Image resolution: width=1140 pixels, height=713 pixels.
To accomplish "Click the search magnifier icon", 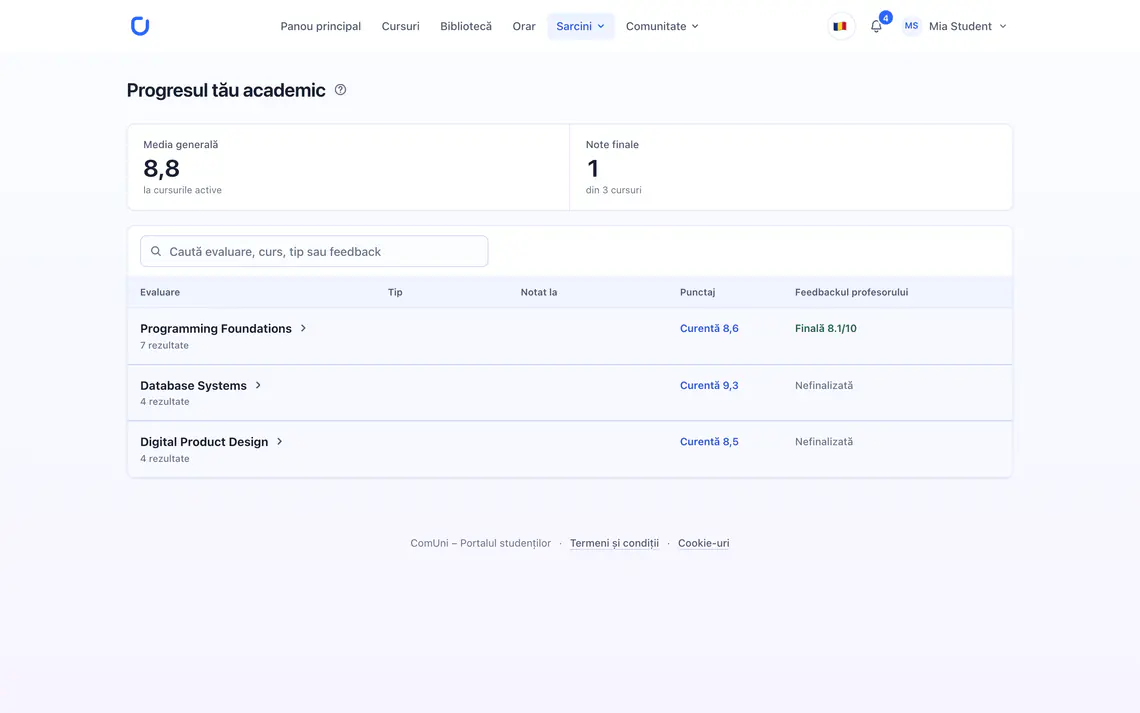I will pos(156,251).
